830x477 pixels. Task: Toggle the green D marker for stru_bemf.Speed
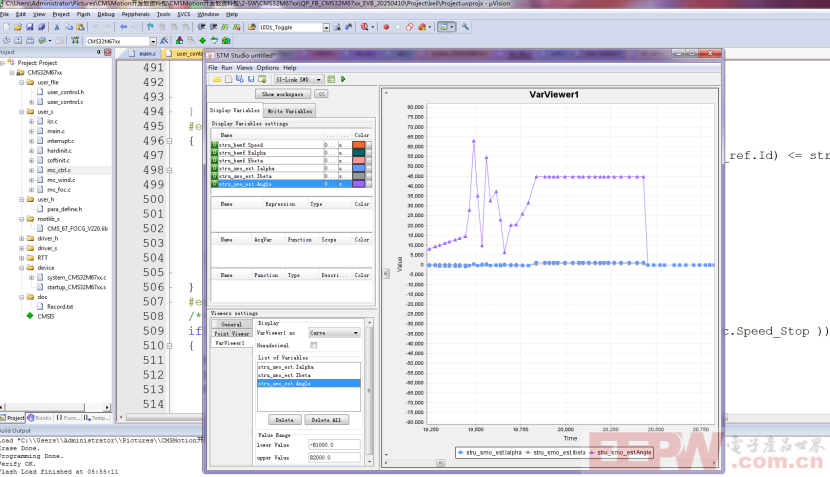(214, 145)
